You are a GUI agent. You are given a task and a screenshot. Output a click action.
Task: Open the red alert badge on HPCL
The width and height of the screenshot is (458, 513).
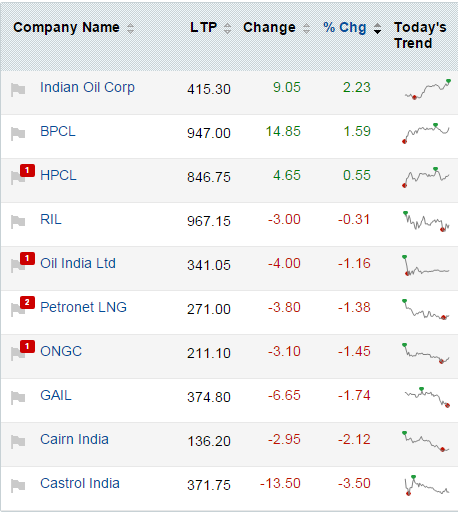point(27,170)
